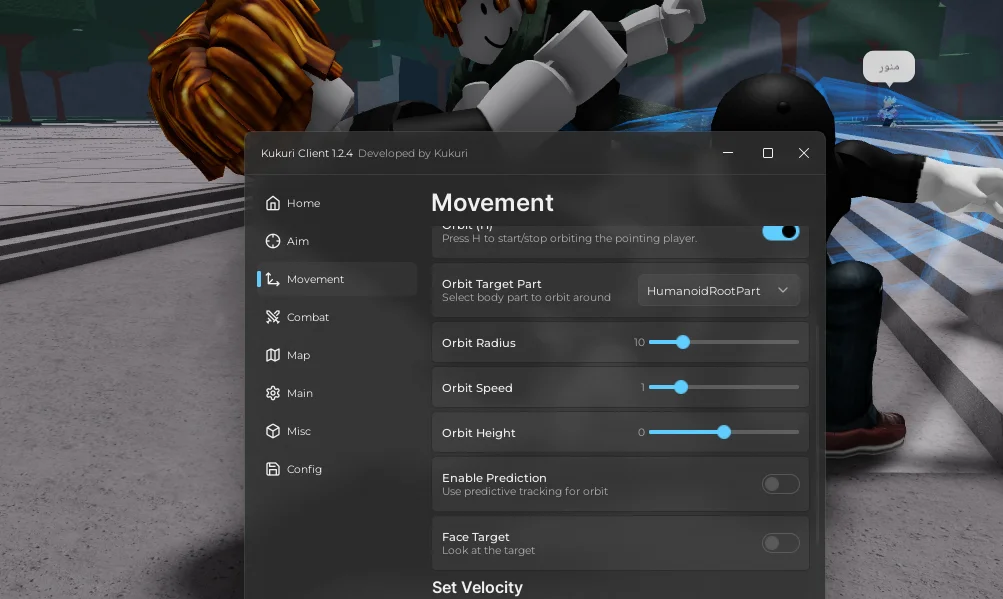
Task: Click the Arabic chat bubble above player
Action: (x=888, y=67)
